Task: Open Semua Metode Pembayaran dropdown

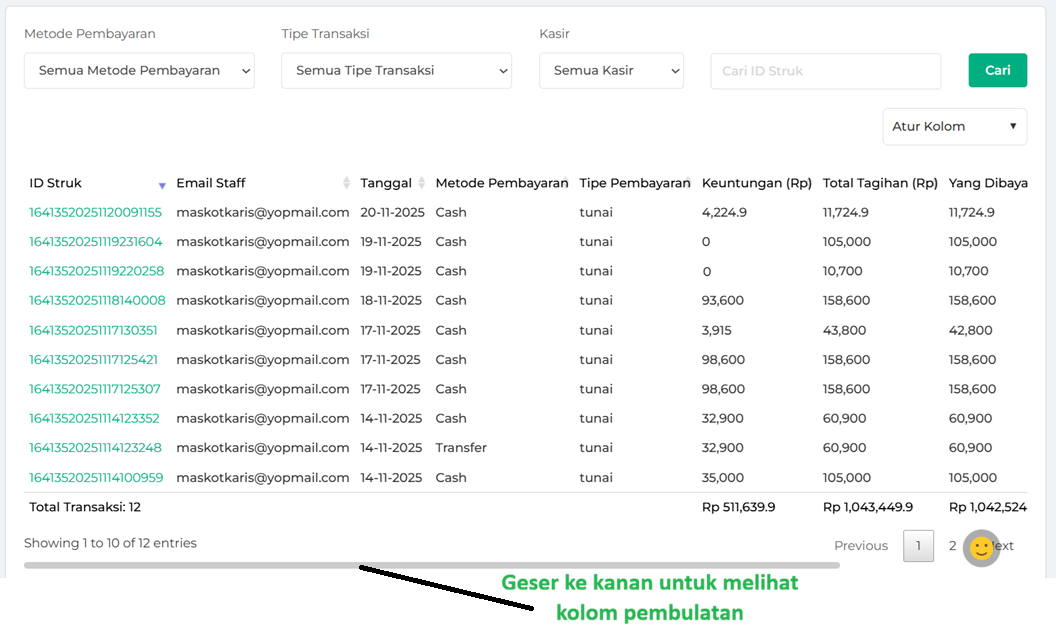Action: (139, 71)
